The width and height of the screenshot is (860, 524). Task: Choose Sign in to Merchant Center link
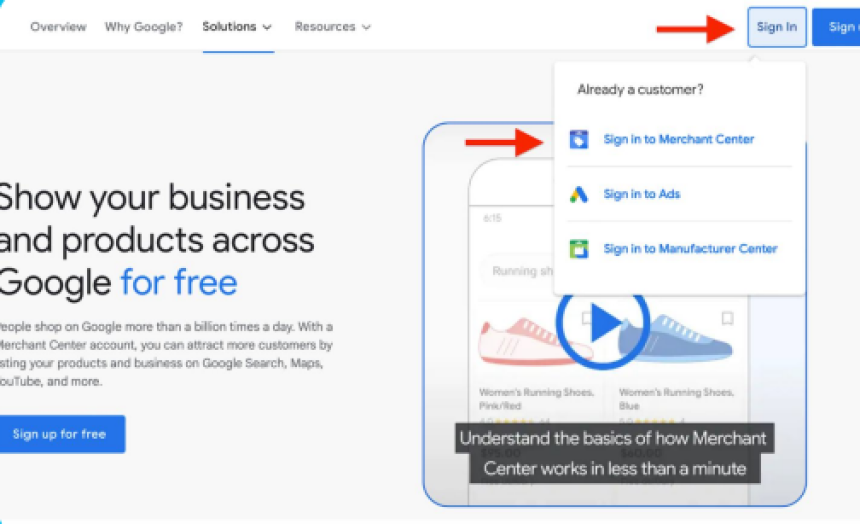coord(678,139)
